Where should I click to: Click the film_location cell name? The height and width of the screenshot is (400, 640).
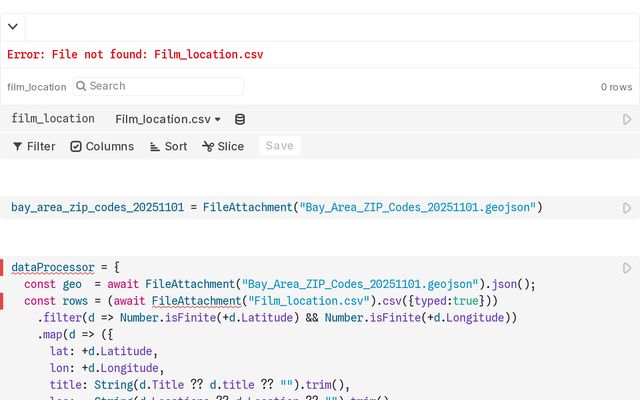coord(53,119)
